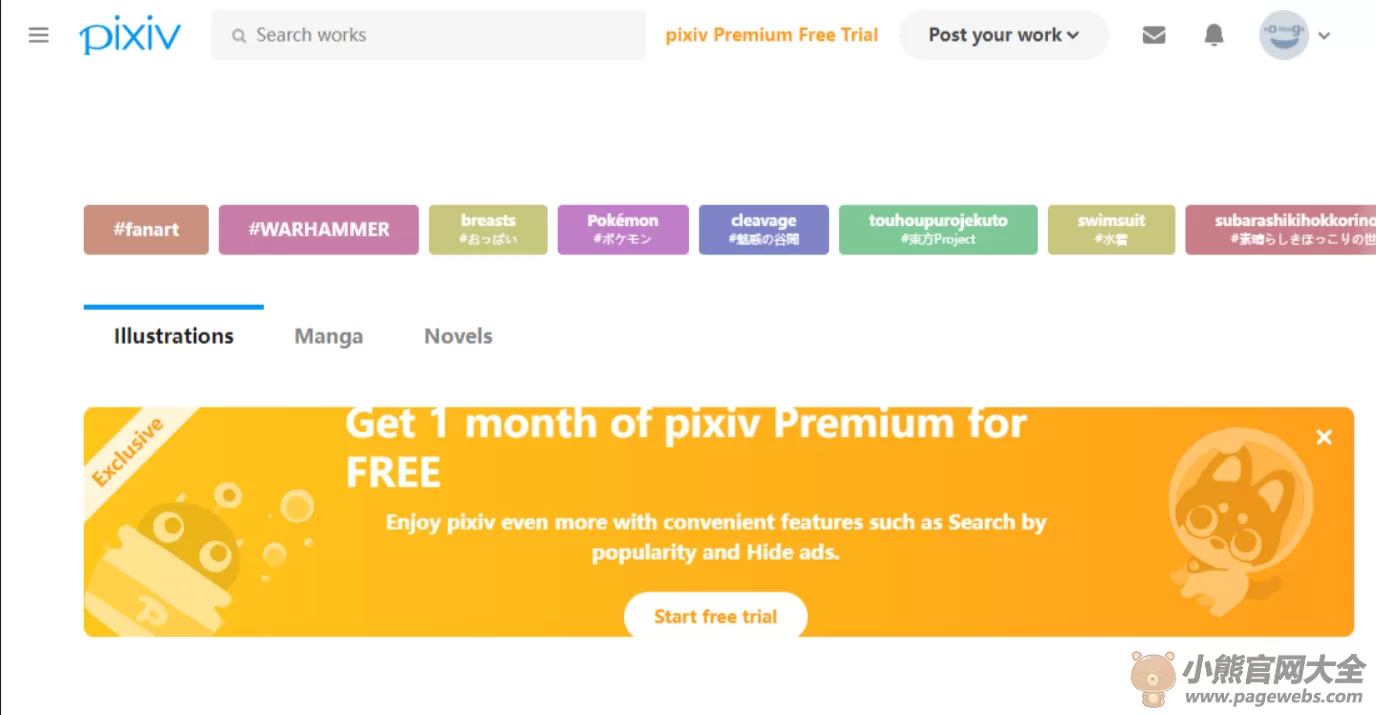Viewport: 1376px width, 715px height.
Task: Click the search magnifier icon
Action: 239,36
